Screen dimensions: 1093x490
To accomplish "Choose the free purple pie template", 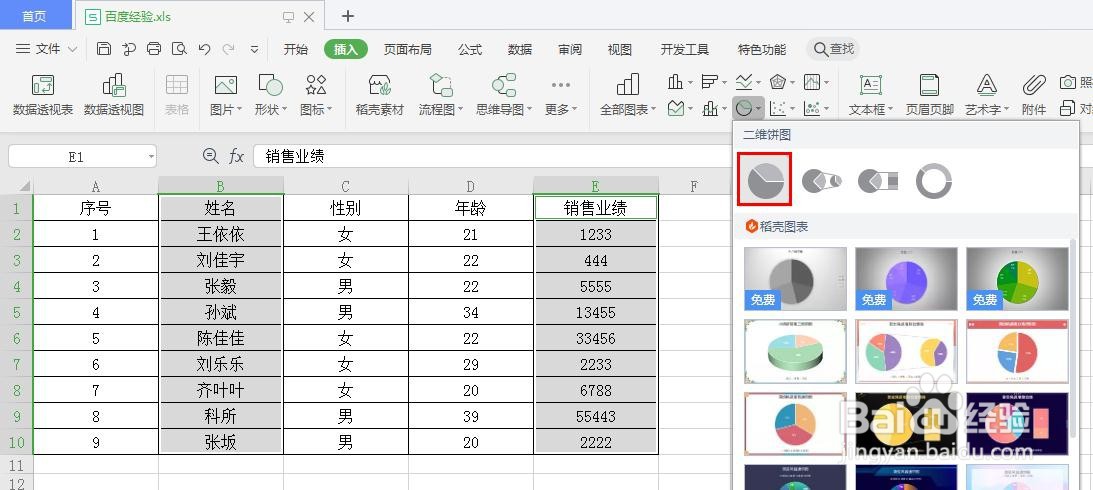I will click(x=906, y=279).
